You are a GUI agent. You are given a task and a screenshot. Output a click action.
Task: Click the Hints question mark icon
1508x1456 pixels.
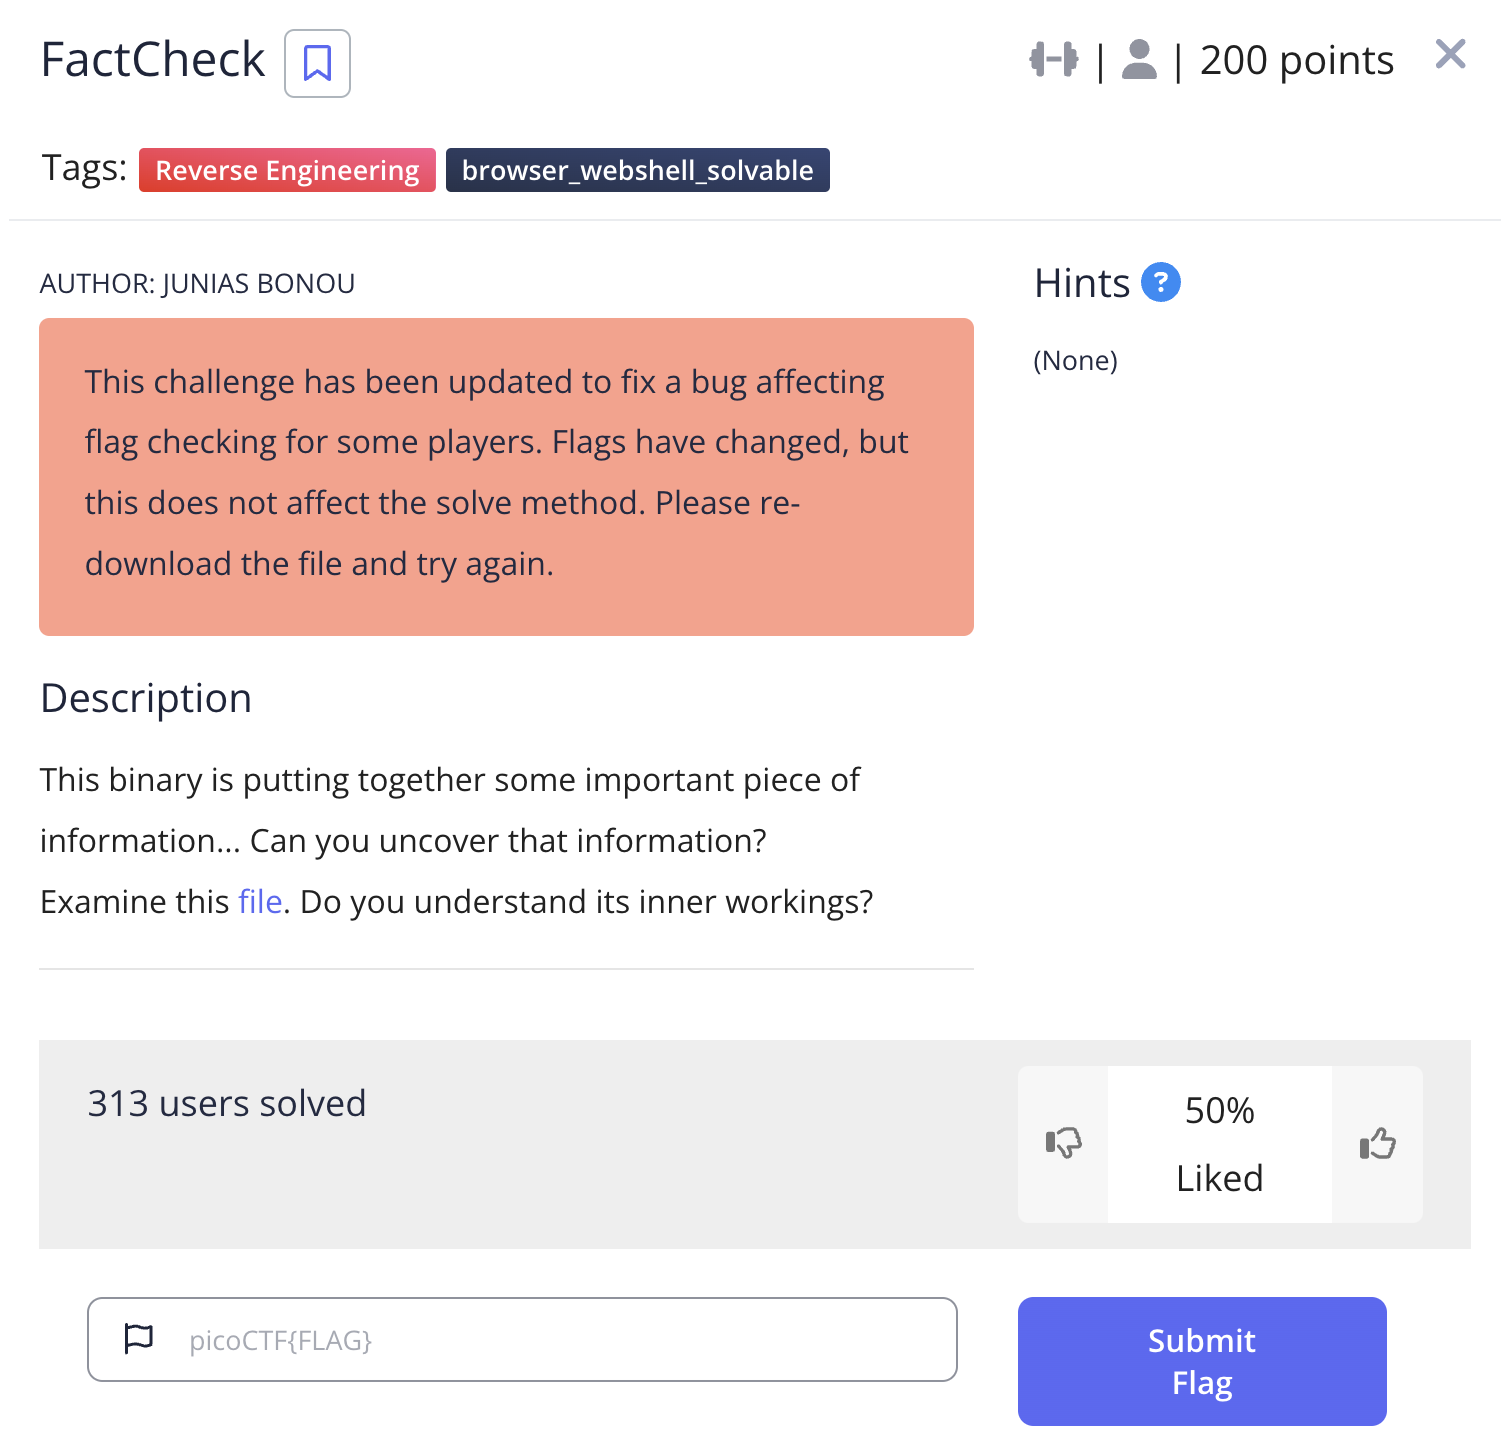[1161, 282]
